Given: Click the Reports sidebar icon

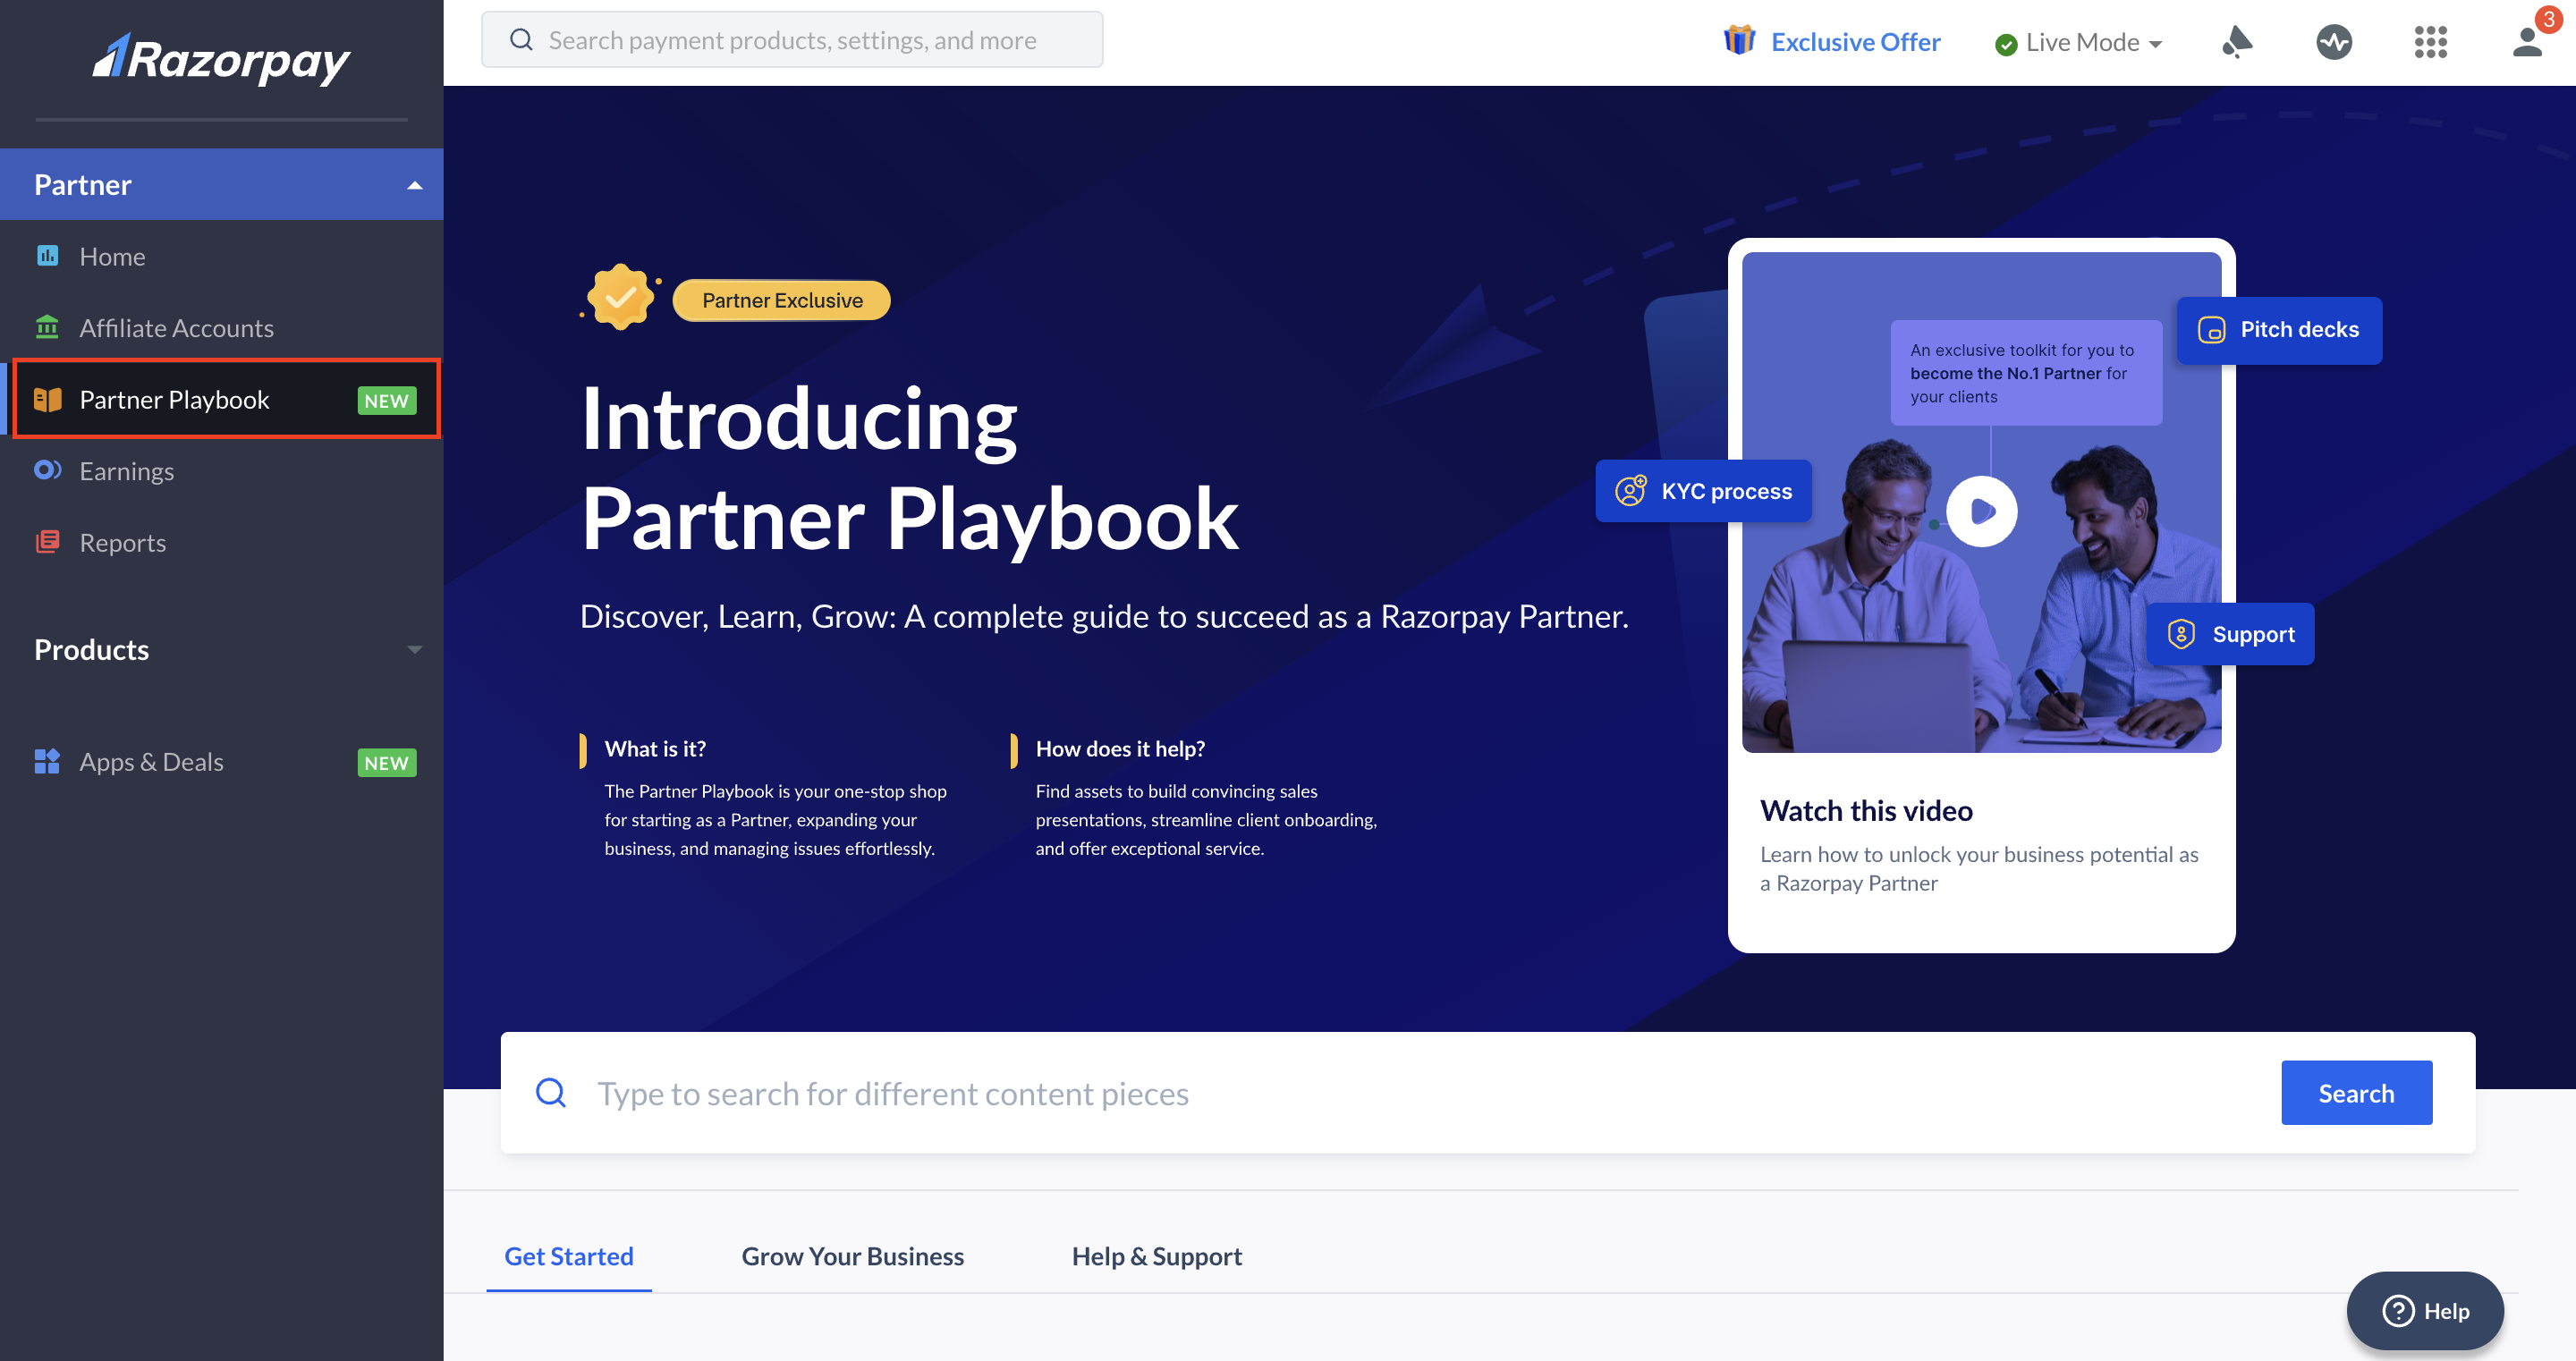Looking at the screenshot, I should [46, 542].
